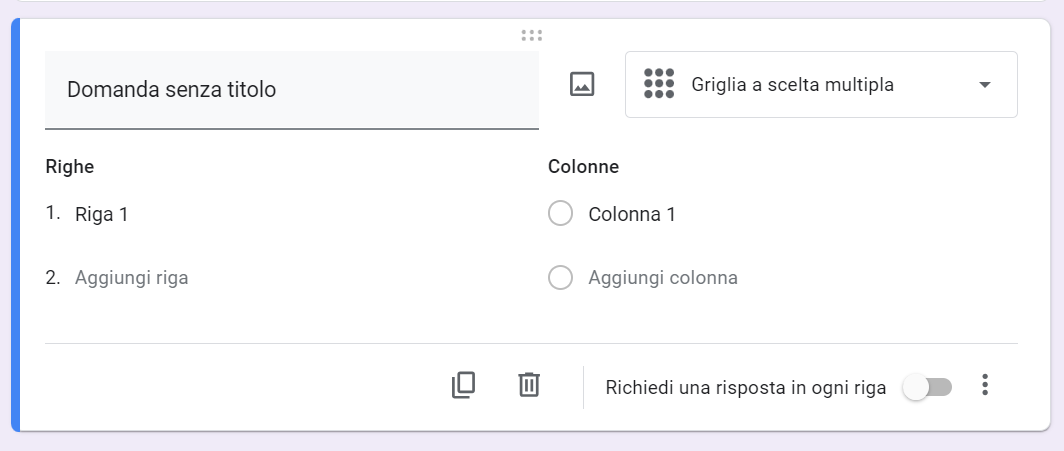
Task: Click the radio circle beside Aggiungi colonna
Action: 561,278
